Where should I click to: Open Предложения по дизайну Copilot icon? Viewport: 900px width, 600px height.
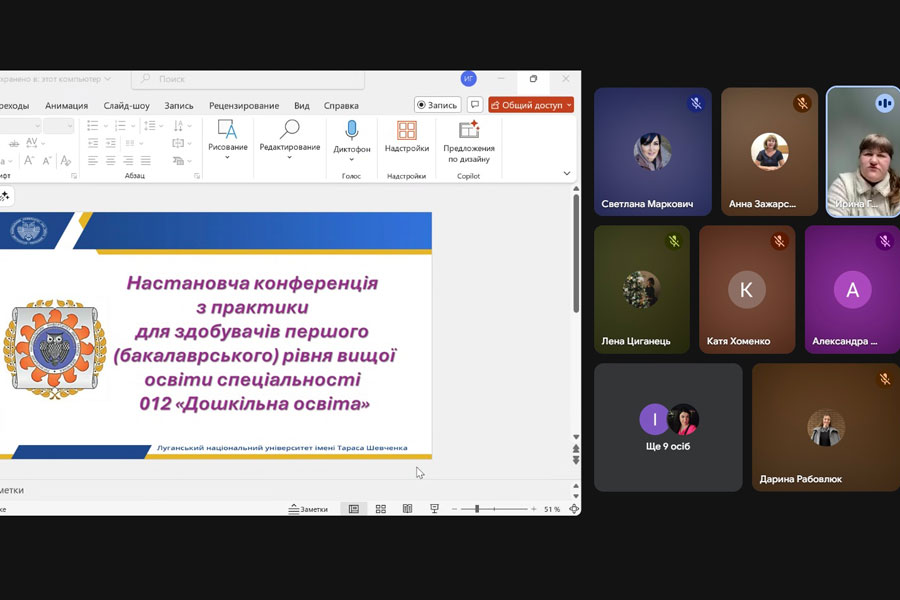point(469,131)
